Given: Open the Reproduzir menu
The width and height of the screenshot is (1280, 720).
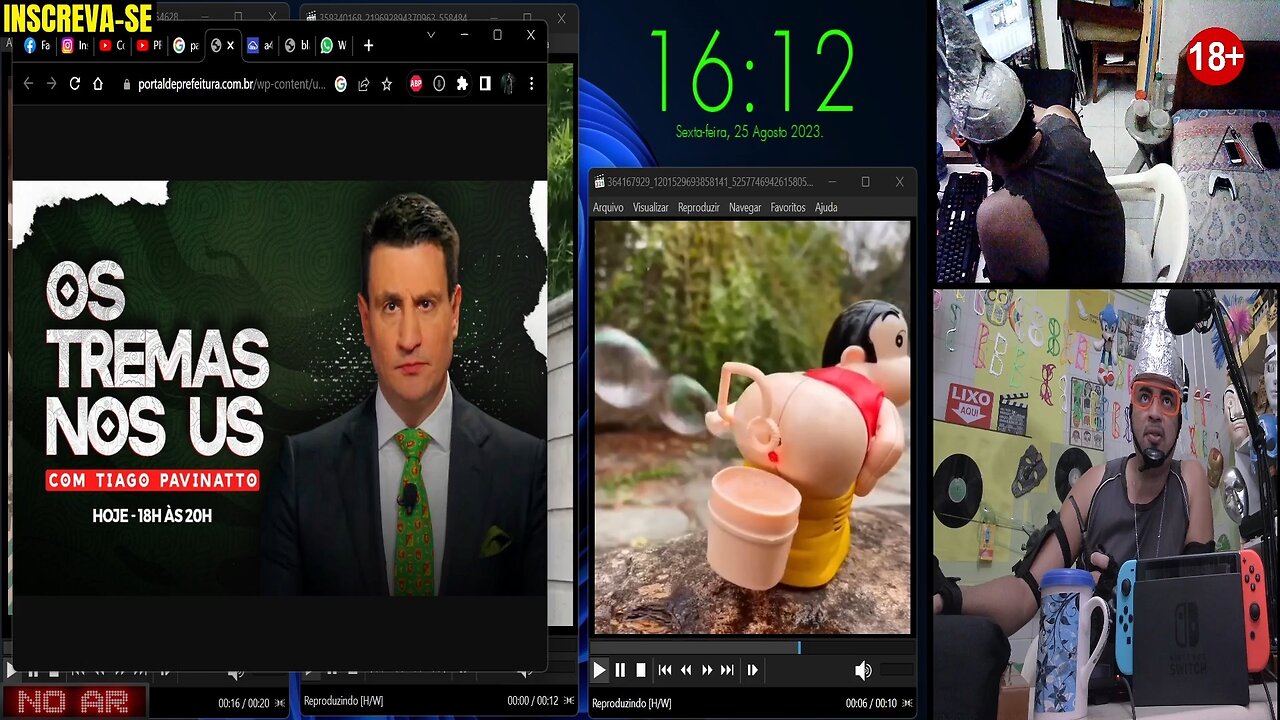Looking at the screenshot, I should click(699, 207).
